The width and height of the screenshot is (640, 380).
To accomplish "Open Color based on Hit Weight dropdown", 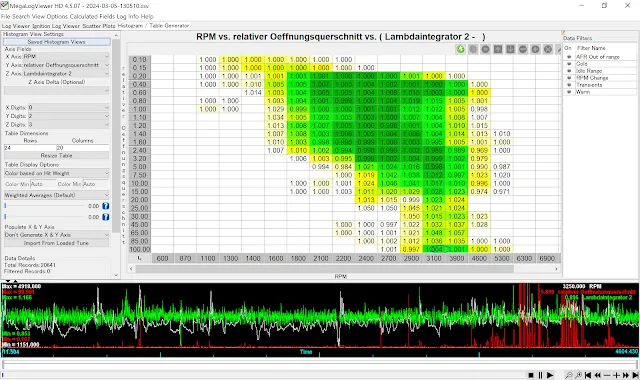I will click(57, 173).
